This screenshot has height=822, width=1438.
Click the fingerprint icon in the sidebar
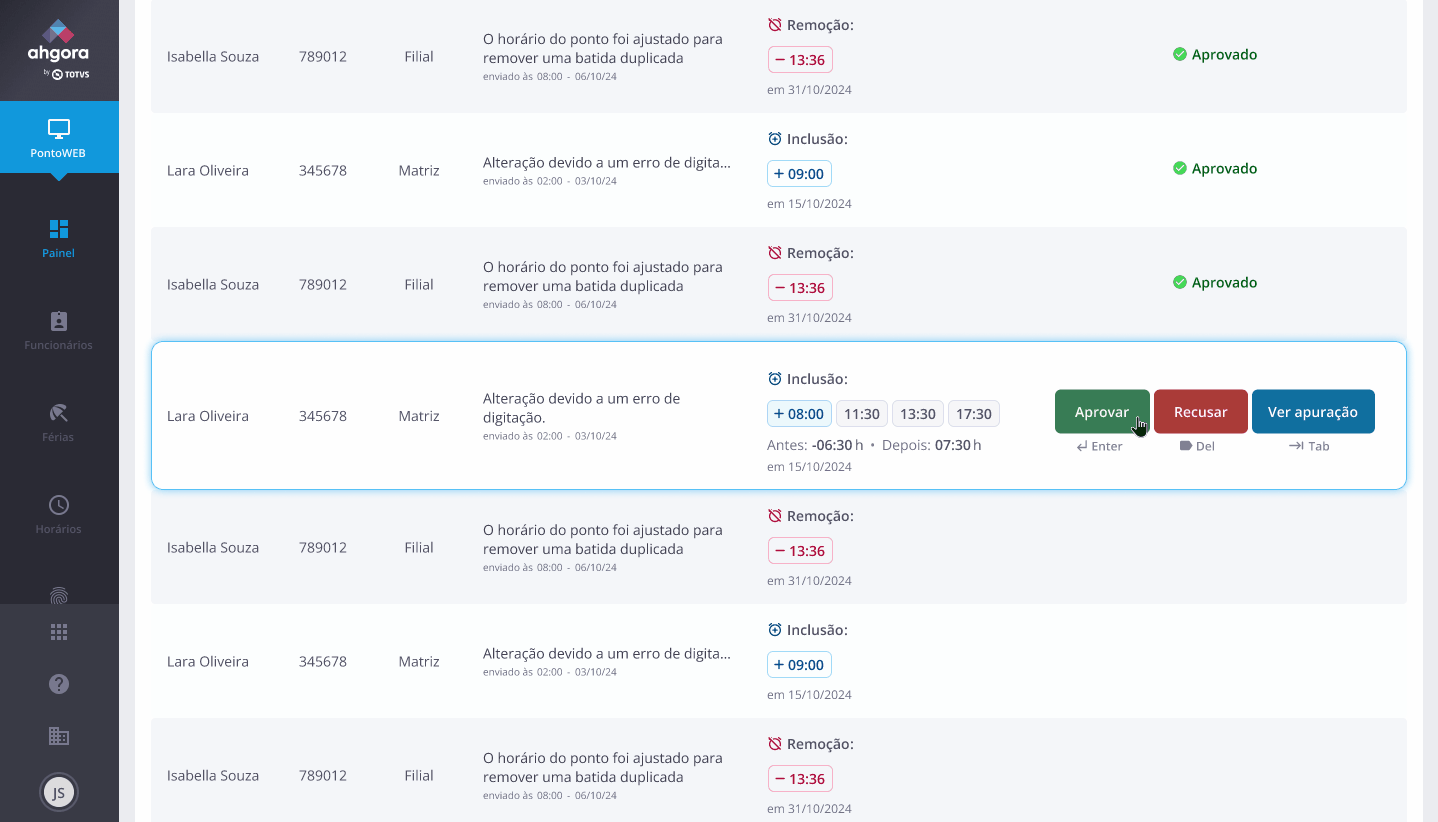click(59, 595)
